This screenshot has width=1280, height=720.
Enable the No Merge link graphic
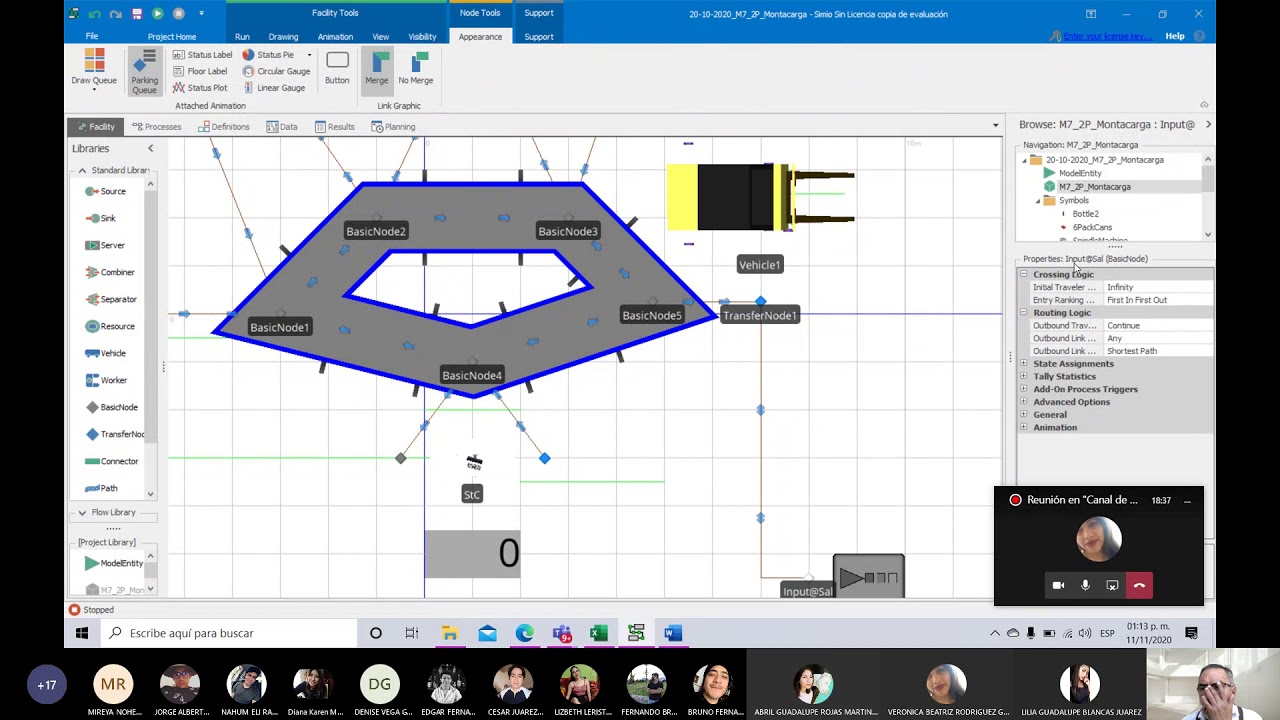tap(416, 68)
